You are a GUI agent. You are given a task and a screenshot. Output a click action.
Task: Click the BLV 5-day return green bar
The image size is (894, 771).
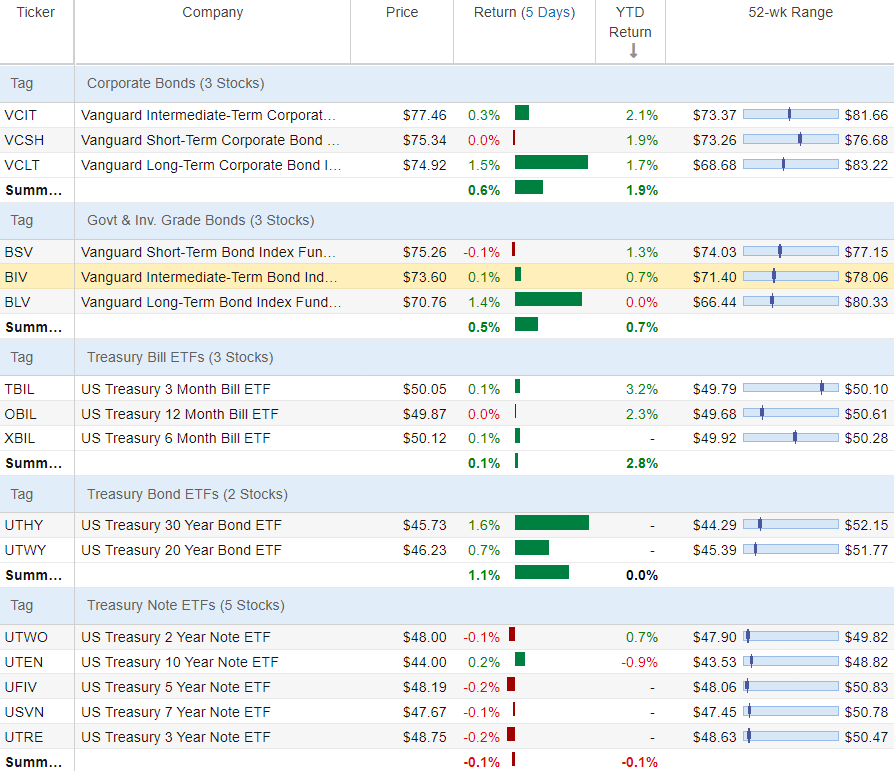coord(548,299)
